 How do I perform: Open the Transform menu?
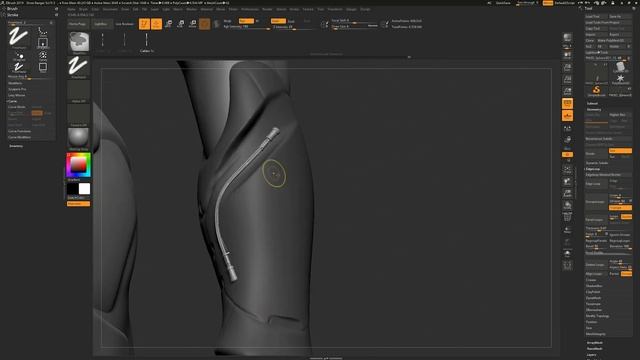pos(335,9)
